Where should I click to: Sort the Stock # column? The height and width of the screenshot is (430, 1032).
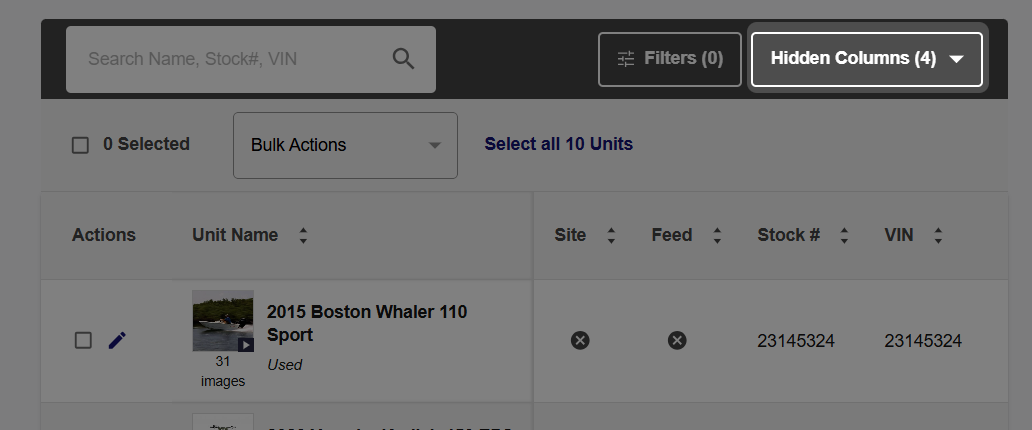pos(844,235)
